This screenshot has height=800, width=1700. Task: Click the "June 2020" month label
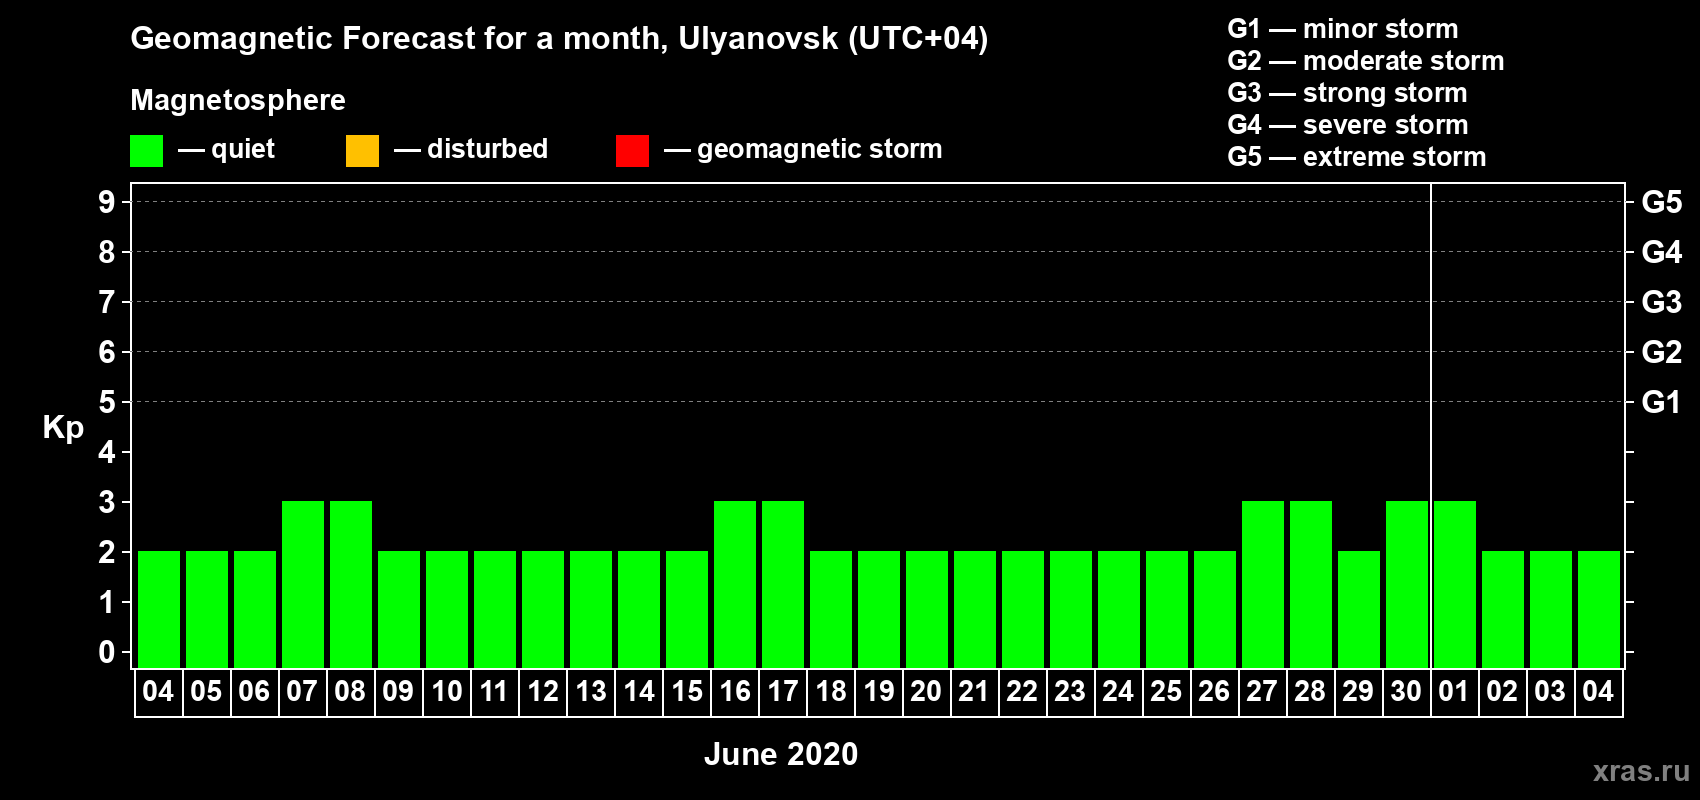[781, 754]
